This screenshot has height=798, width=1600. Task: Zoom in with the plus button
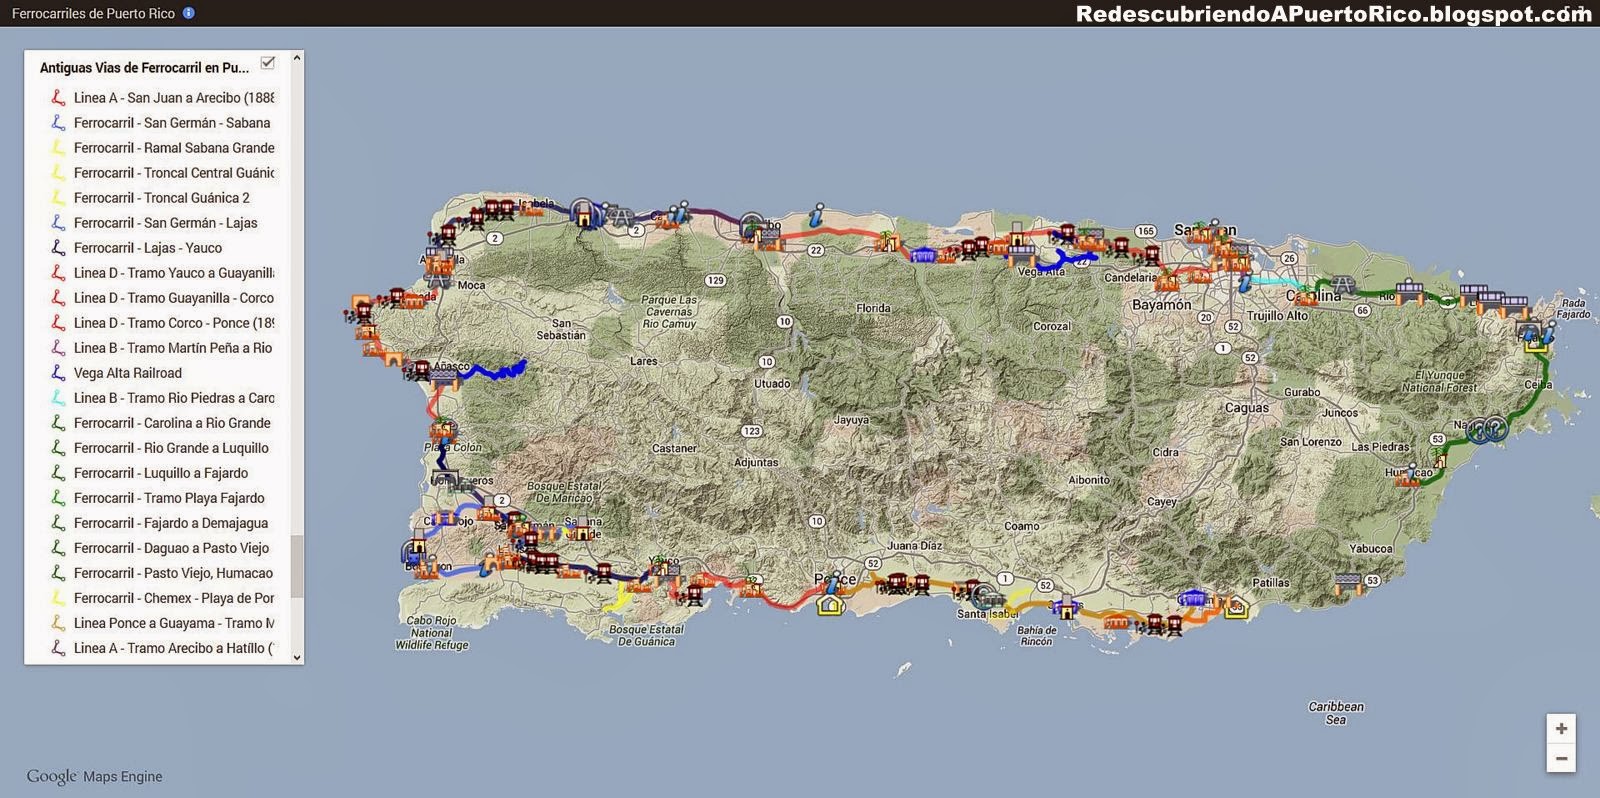coord(1561,728)
